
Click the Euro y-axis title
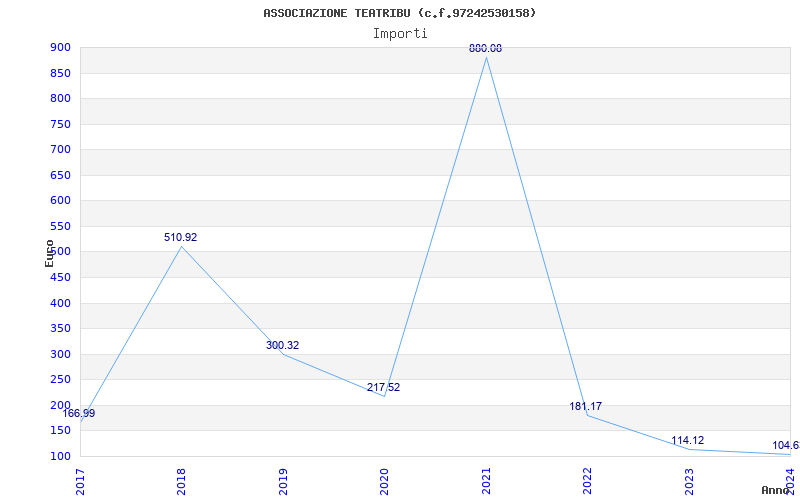(x=49, y=253)
